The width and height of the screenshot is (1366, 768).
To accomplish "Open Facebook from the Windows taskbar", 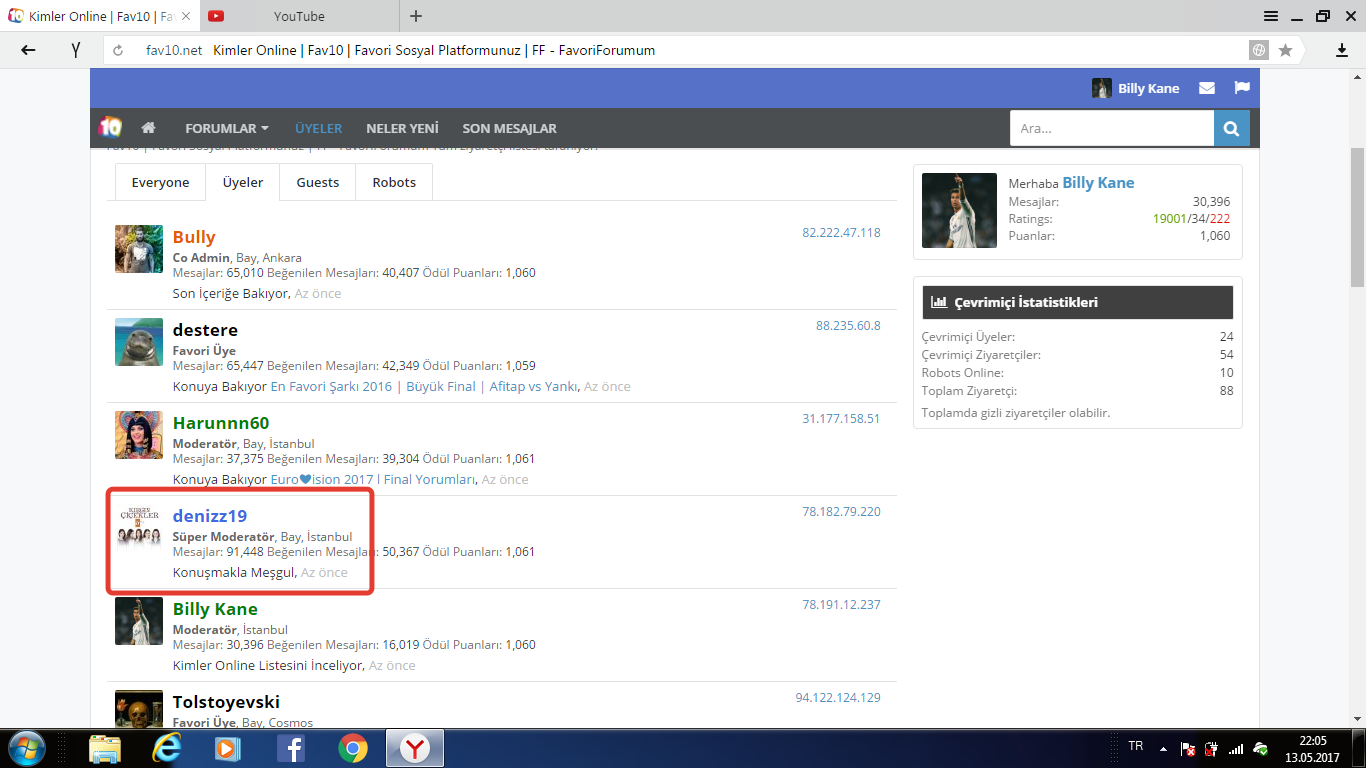I will 291,748.
